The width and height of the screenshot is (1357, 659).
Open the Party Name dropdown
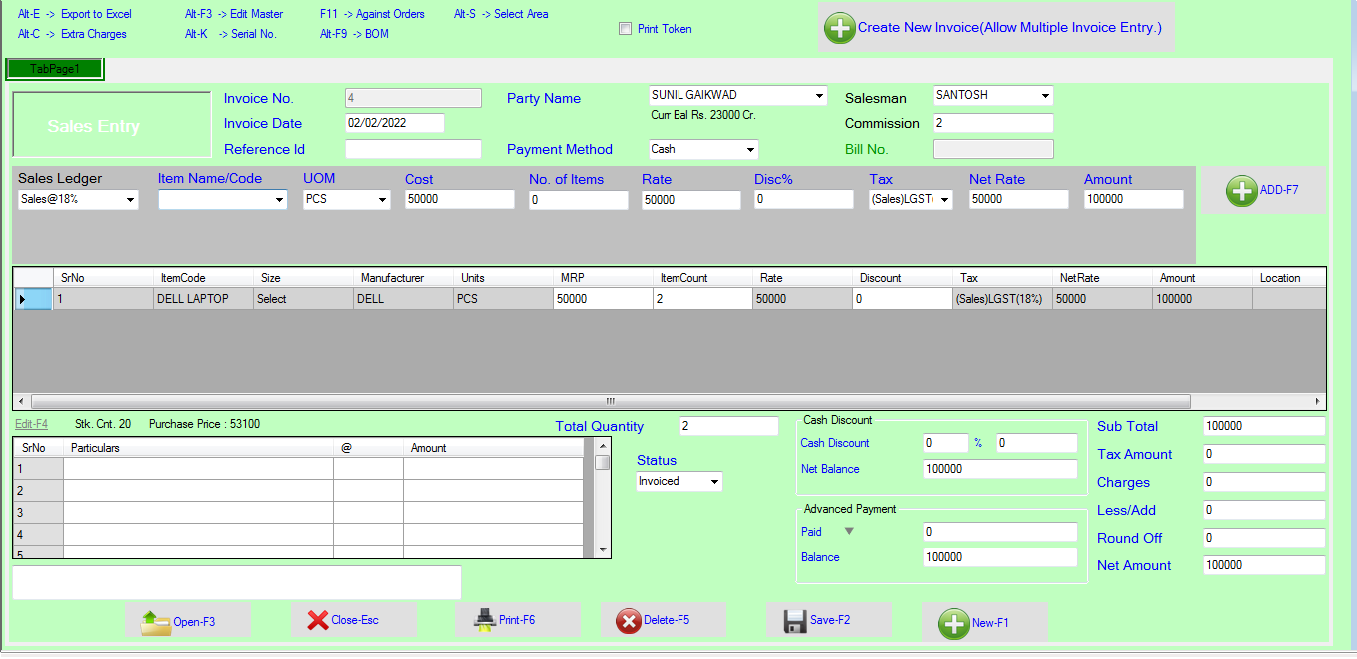[x=819, y=96]
